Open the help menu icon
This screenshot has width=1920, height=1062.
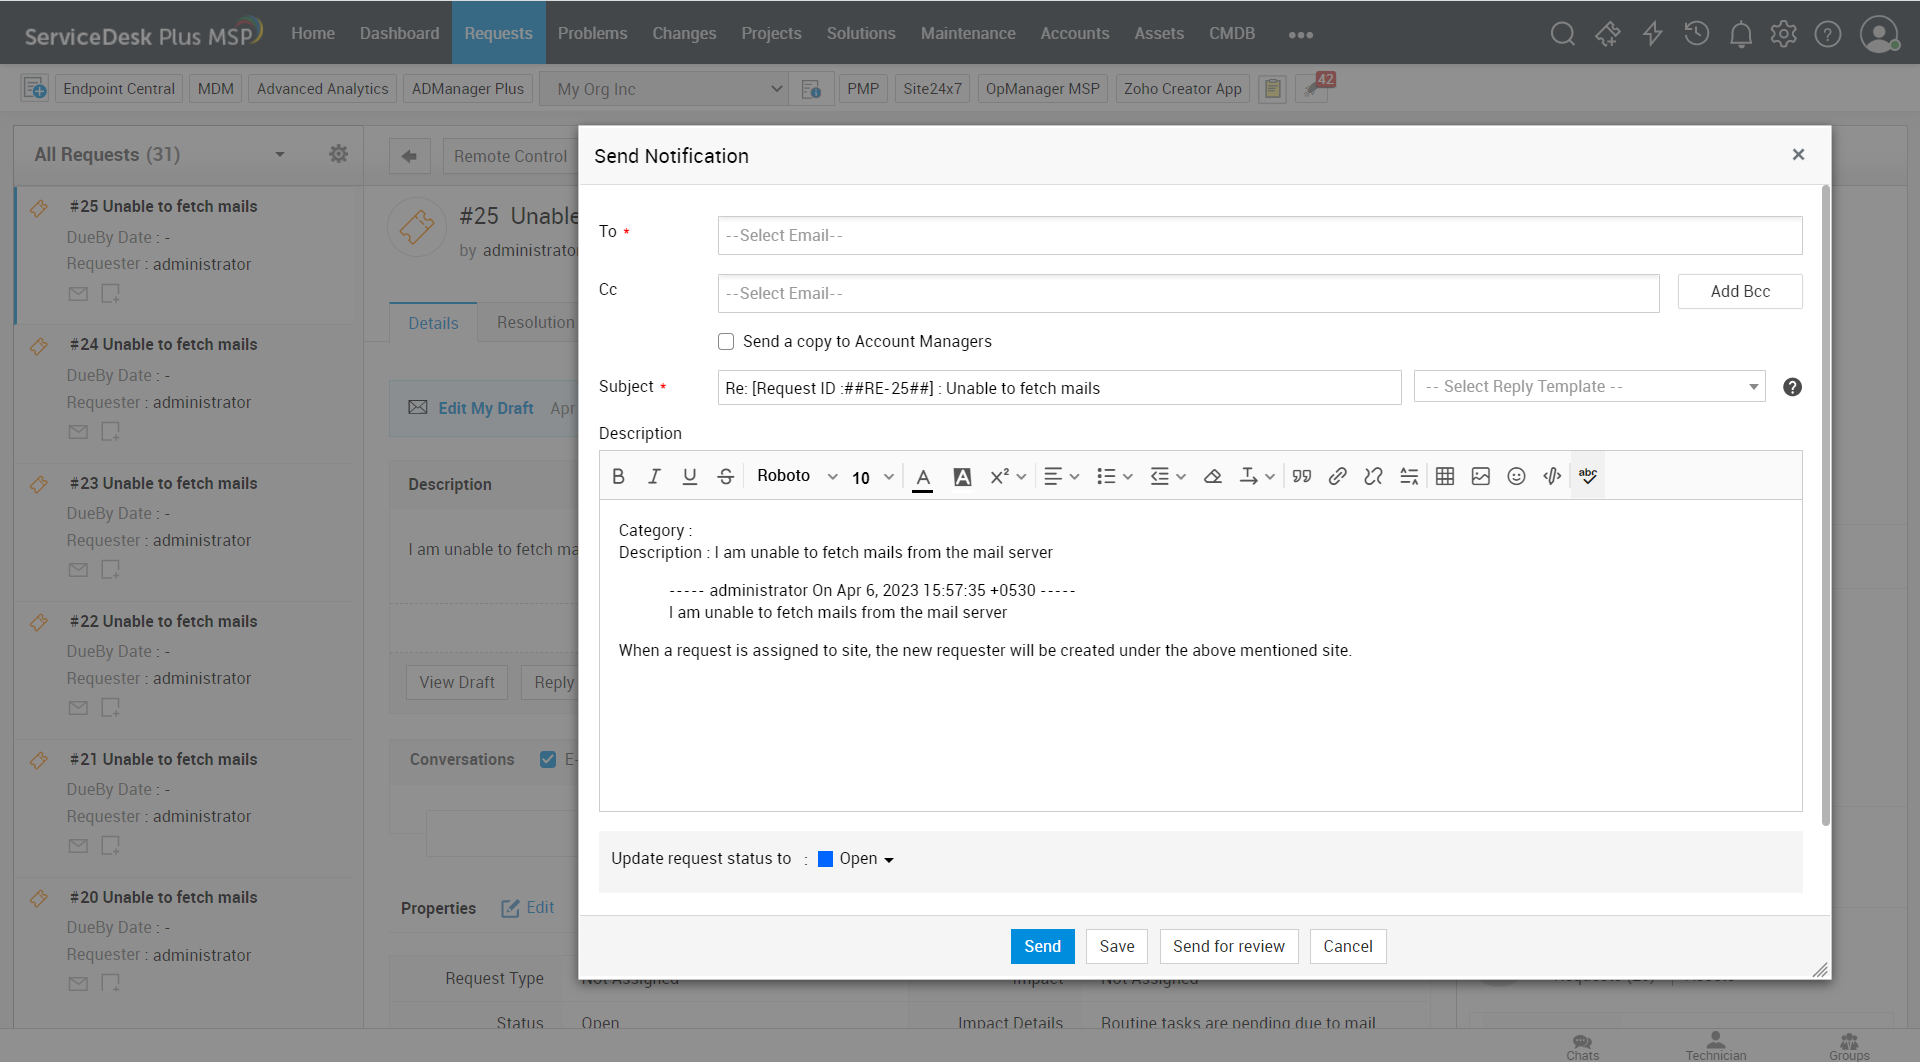pyautogui.click(x=1828, y=34)
